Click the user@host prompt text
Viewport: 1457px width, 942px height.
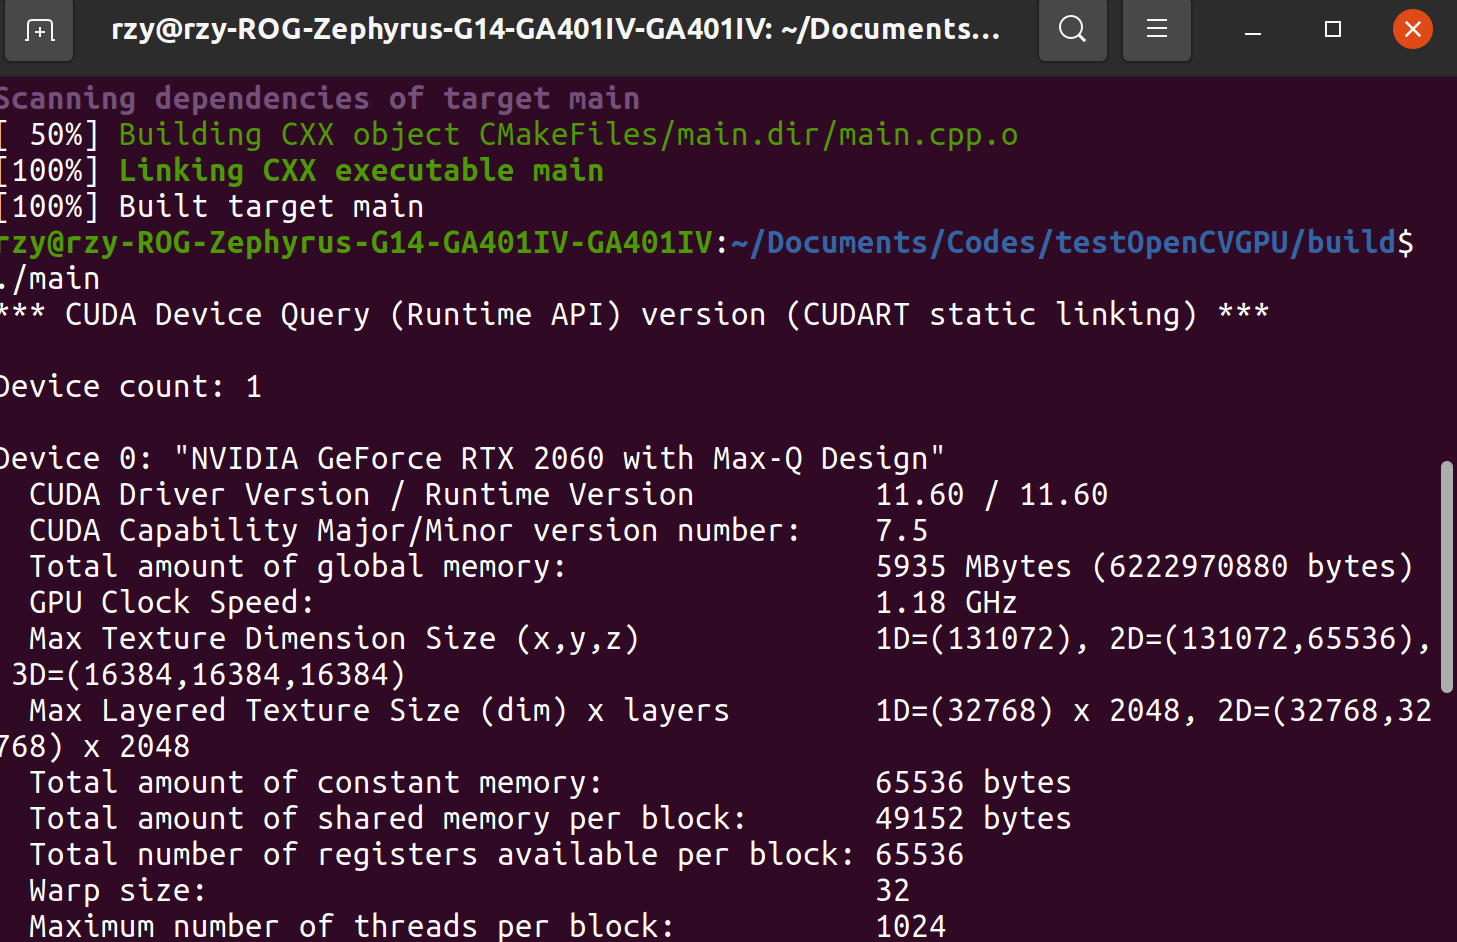(356, 242)
